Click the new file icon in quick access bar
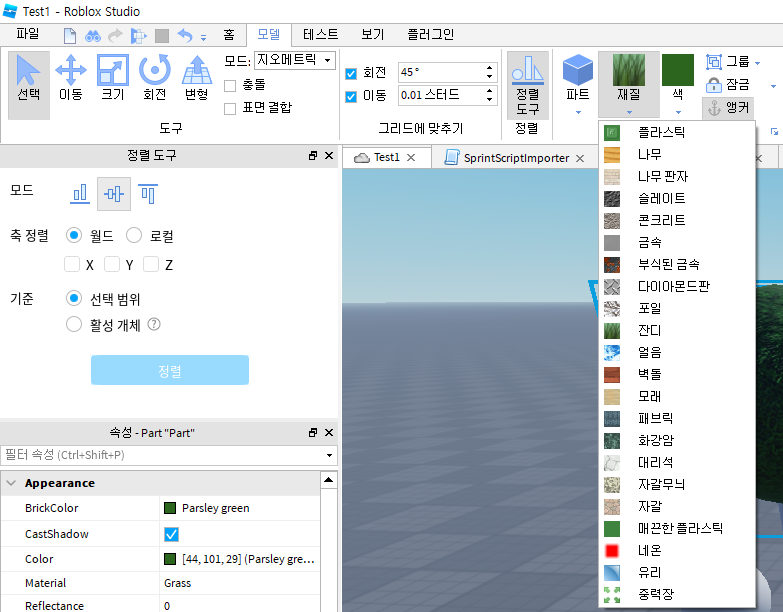783x612 pixels. 70,35
